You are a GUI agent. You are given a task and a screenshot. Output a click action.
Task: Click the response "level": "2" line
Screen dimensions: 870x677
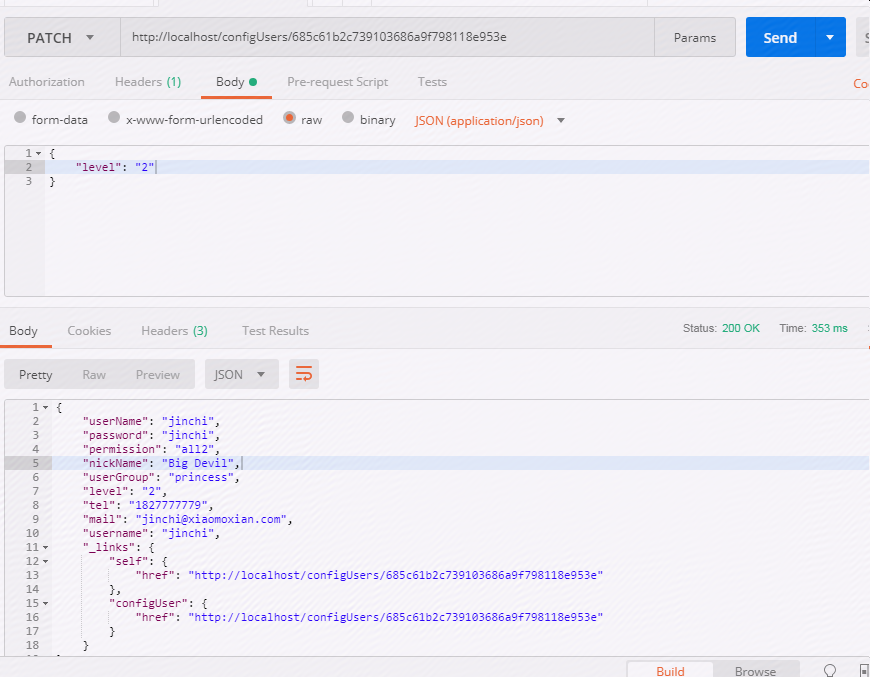[x=124, y=491]
